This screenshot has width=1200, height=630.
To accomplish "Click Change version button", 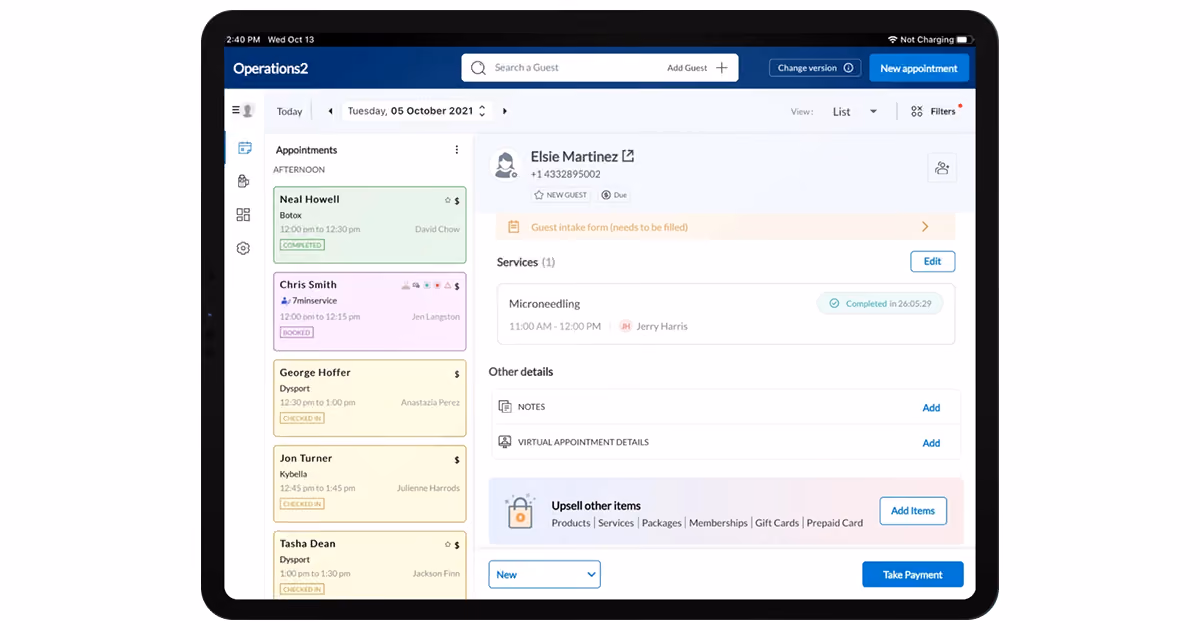I will [x=815, y=68].
